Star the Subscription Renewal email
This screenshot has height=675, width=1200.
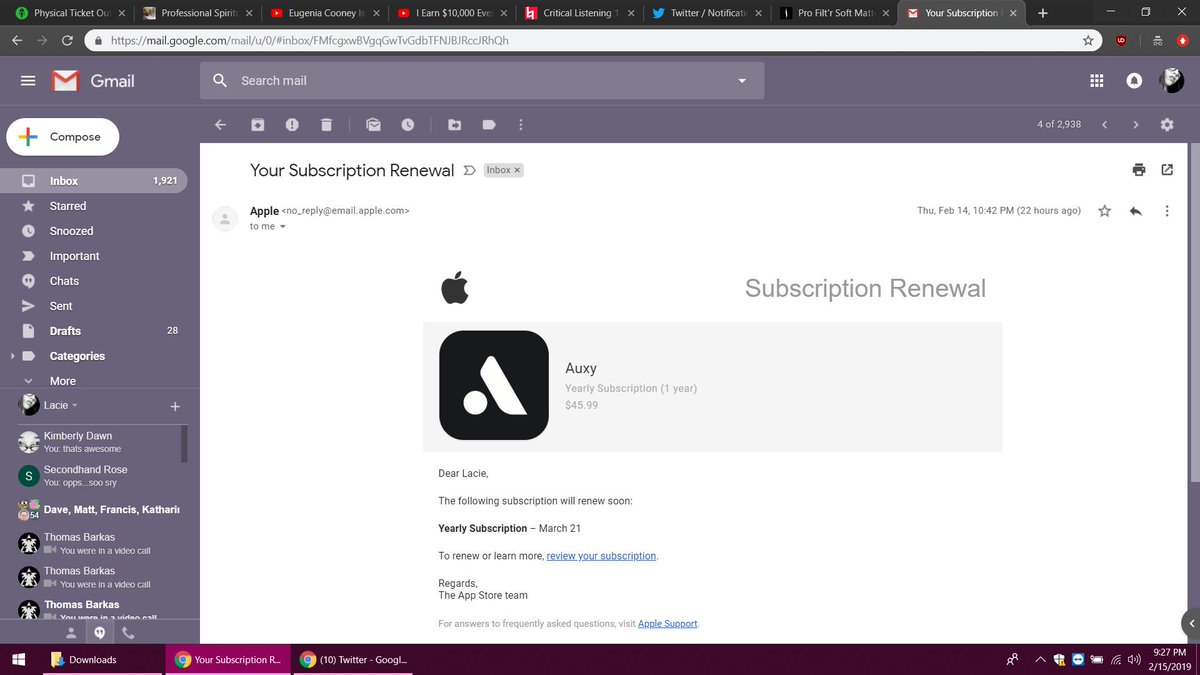tap(1104, 211)
